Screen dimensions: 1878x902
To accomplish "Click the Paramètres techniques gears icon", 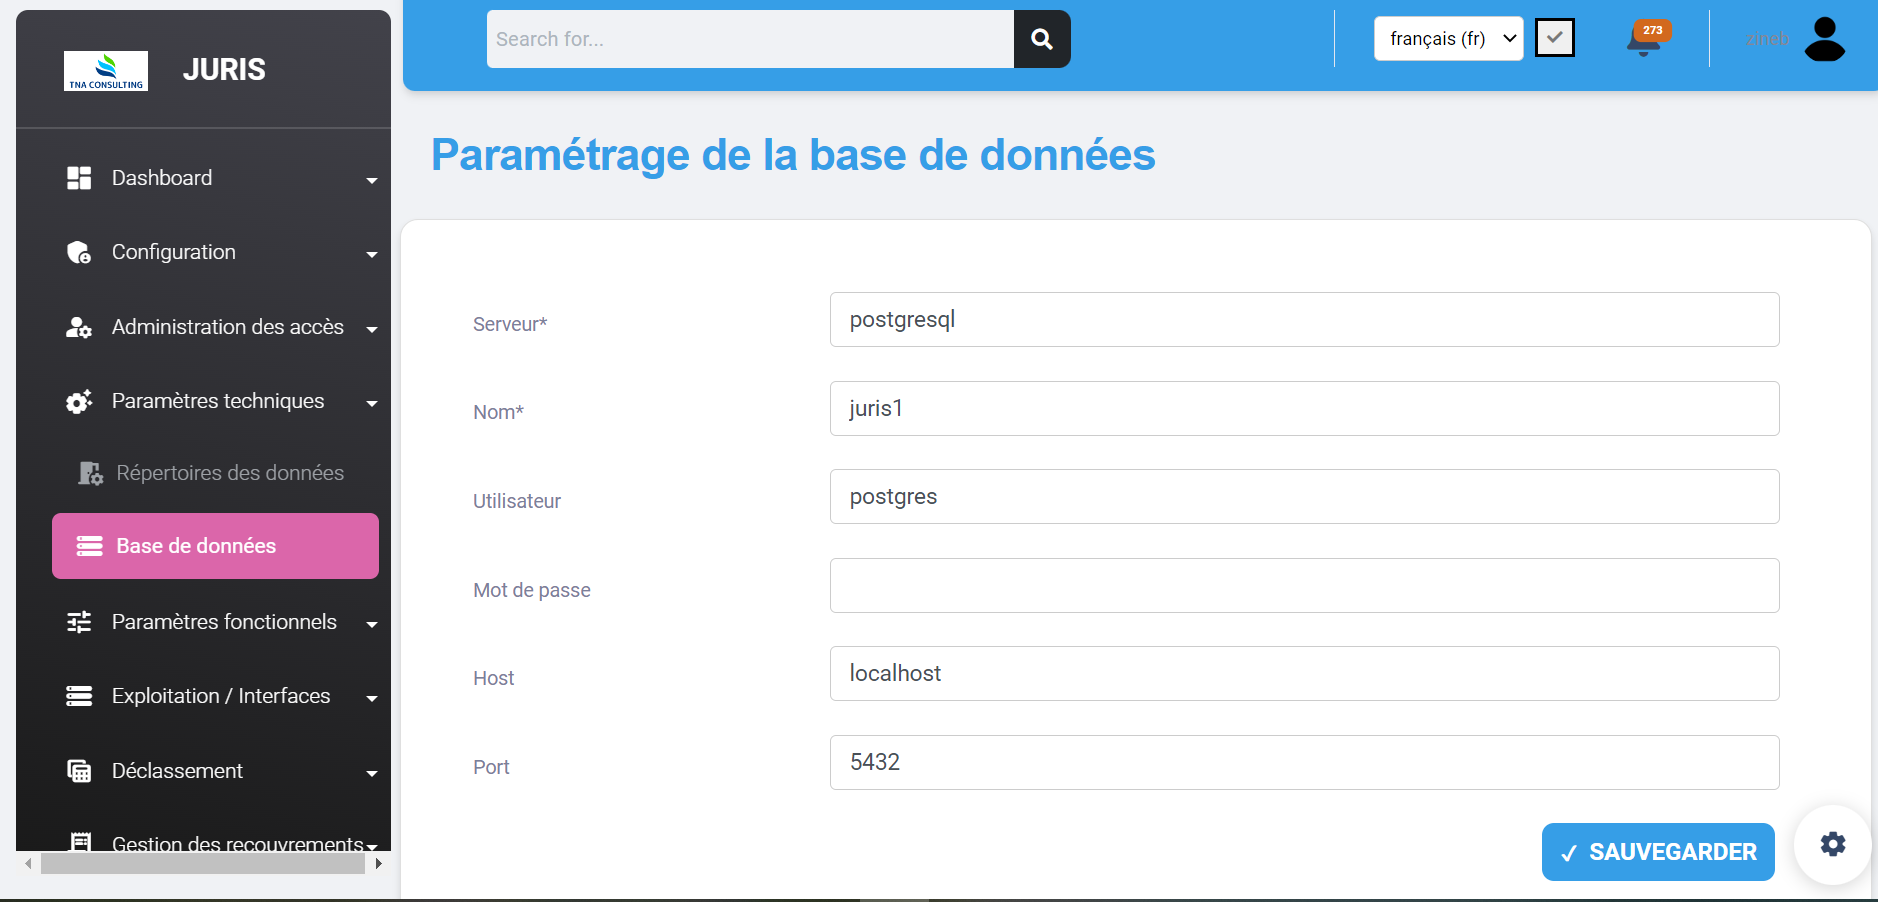I will click(79, 401).
